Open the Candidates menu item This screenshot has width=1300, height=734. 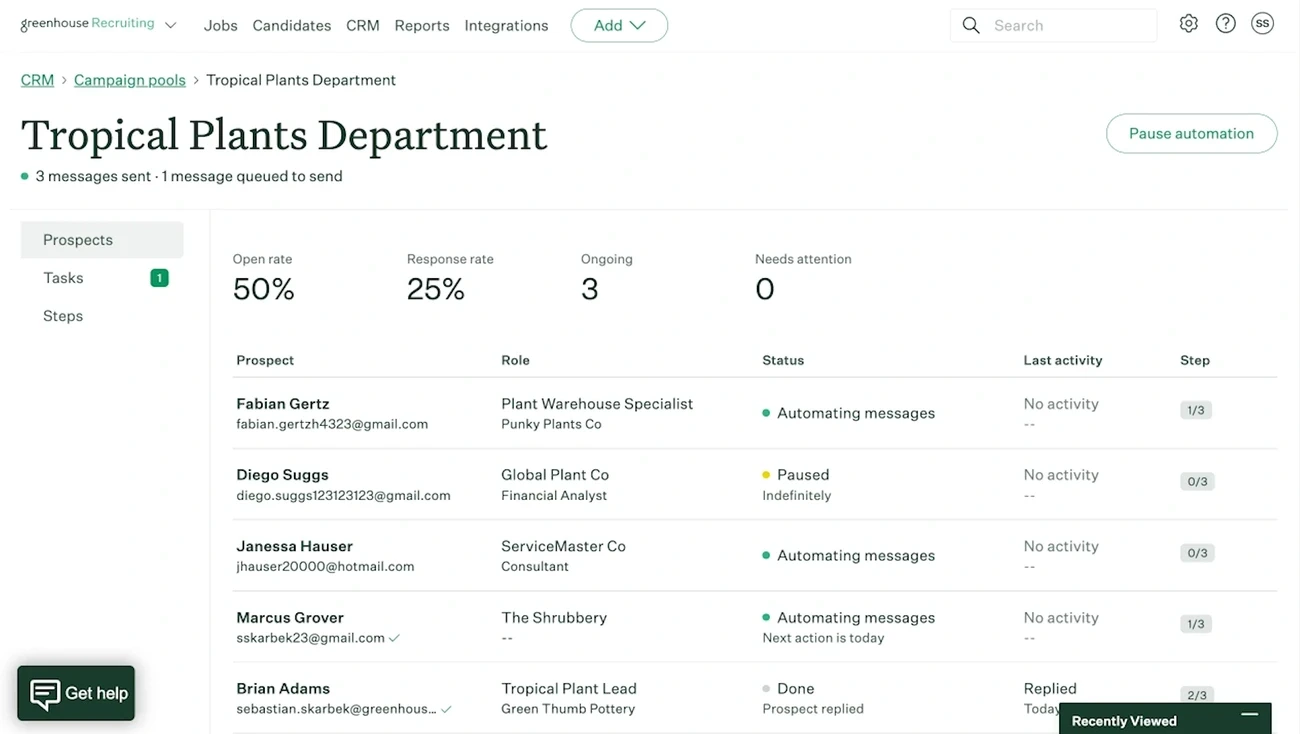pos(291,26)
